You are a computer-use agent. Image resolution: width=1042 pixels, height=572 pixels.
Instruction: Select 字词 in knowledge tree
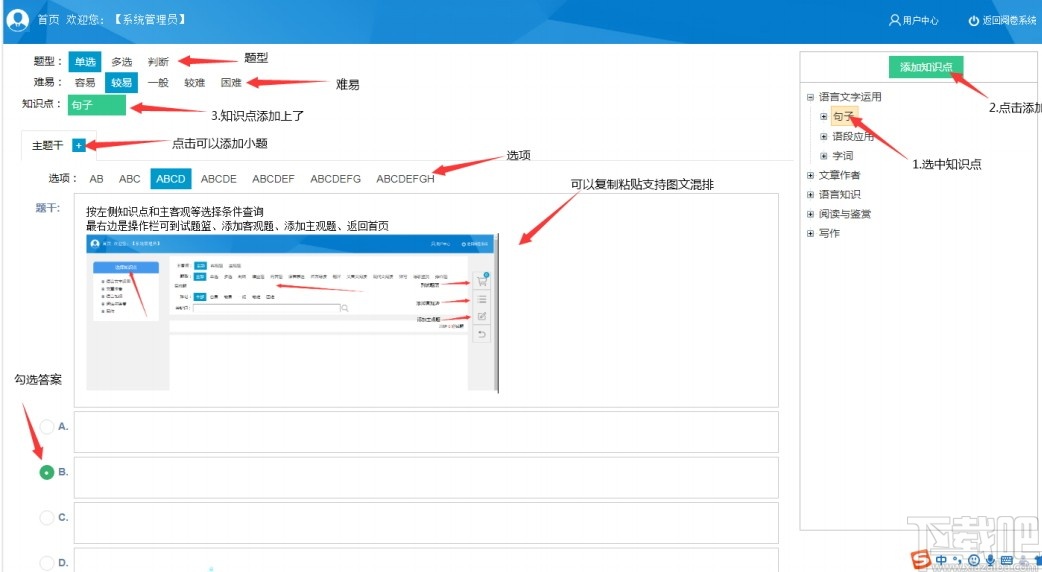(x=843, y=155)
